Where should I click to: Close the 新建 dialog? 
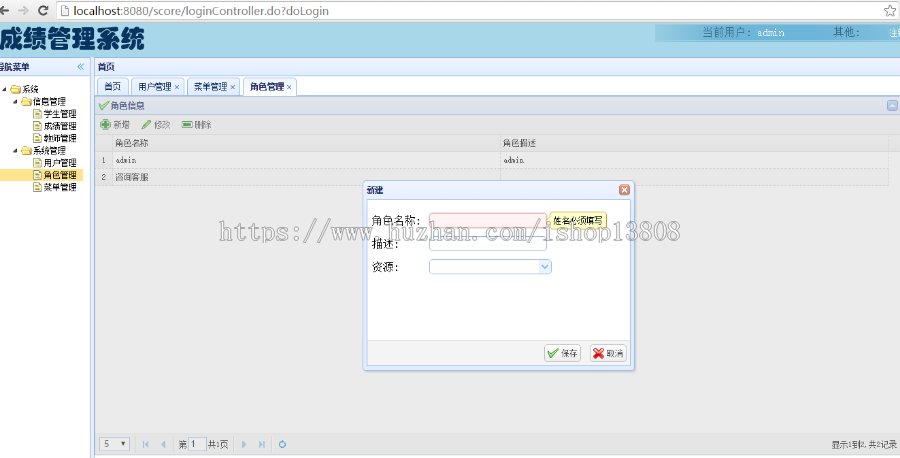click(x=624, y=190)
